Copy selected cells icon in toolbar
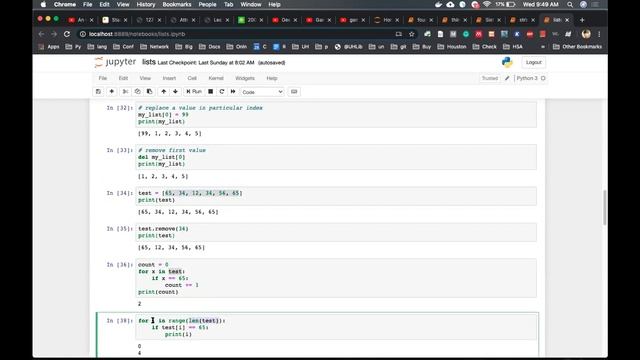Screen dimensions: 640x360 pyautogui.click(x=138, y=91)
